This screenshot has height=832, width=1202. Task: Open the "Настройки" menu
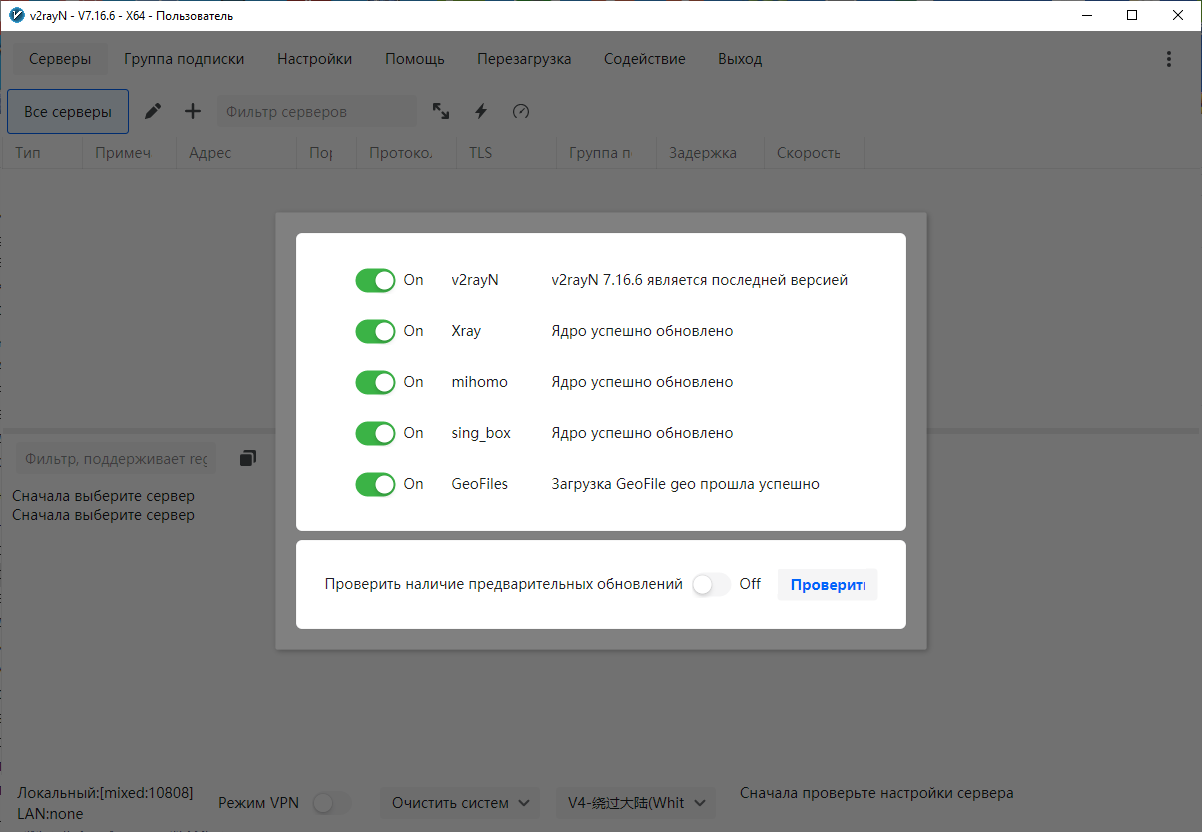pyautogui.click(x=314, y=59)
